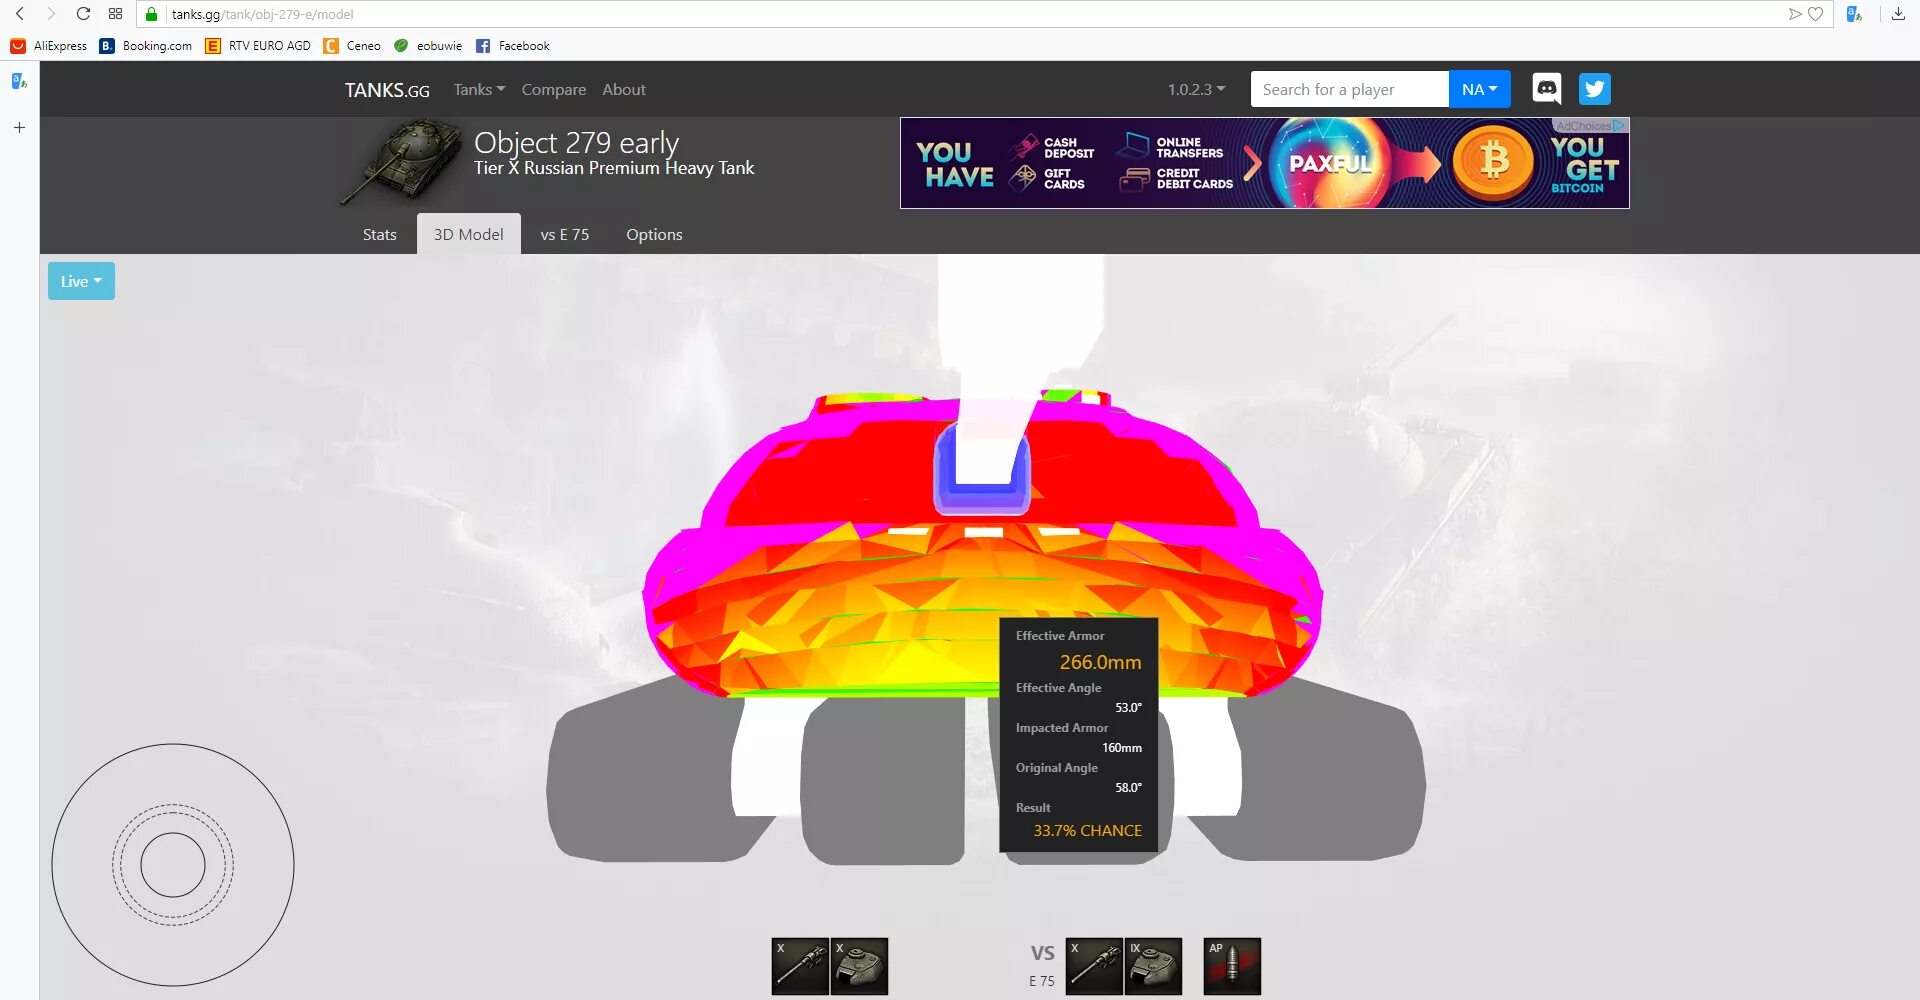Click the 160mm impacted armor value
Screen dimensions: 1920x1000
click(1121, 747)
